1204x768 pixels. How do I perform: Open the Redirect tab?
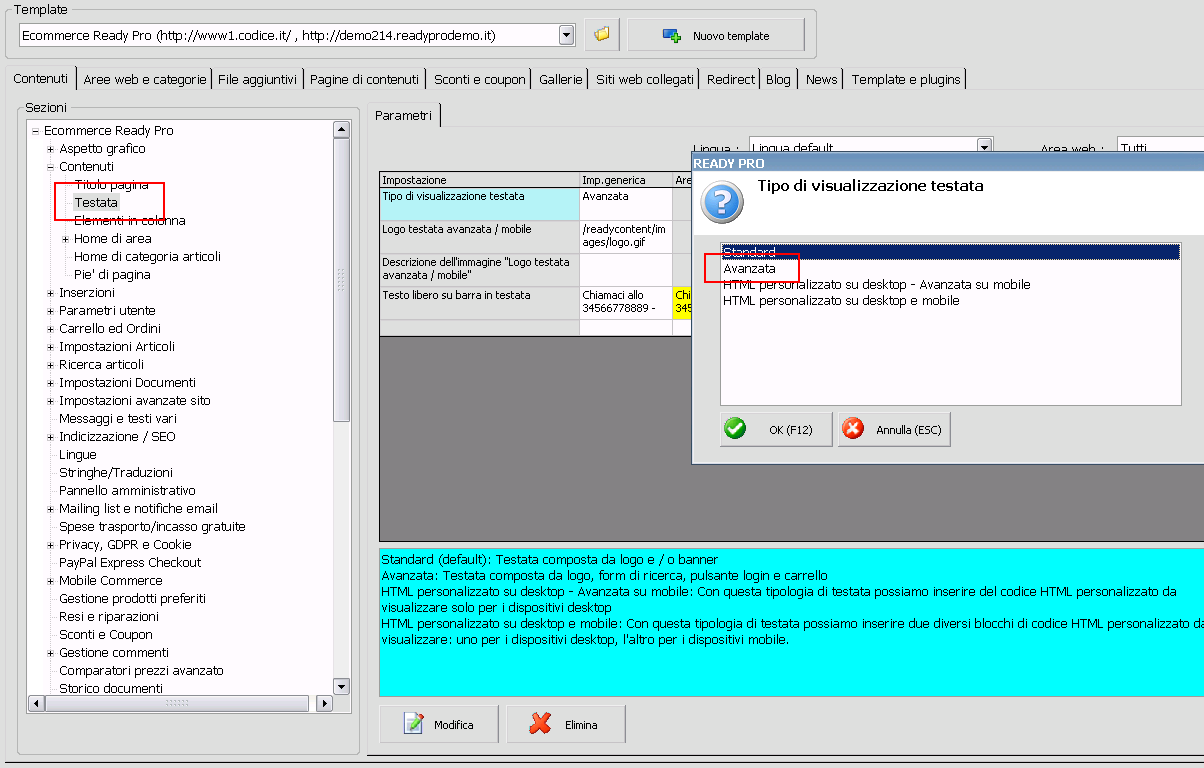pos(730,79)
